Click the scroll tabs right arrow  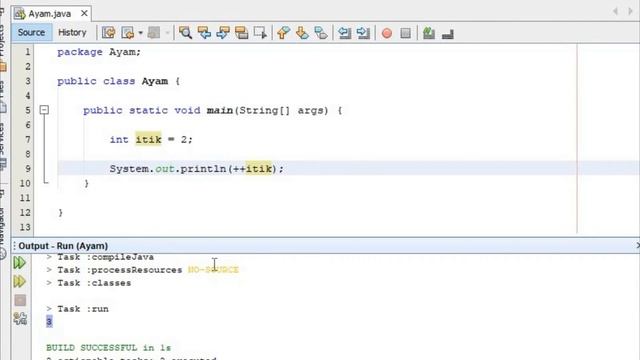(630, 11)
